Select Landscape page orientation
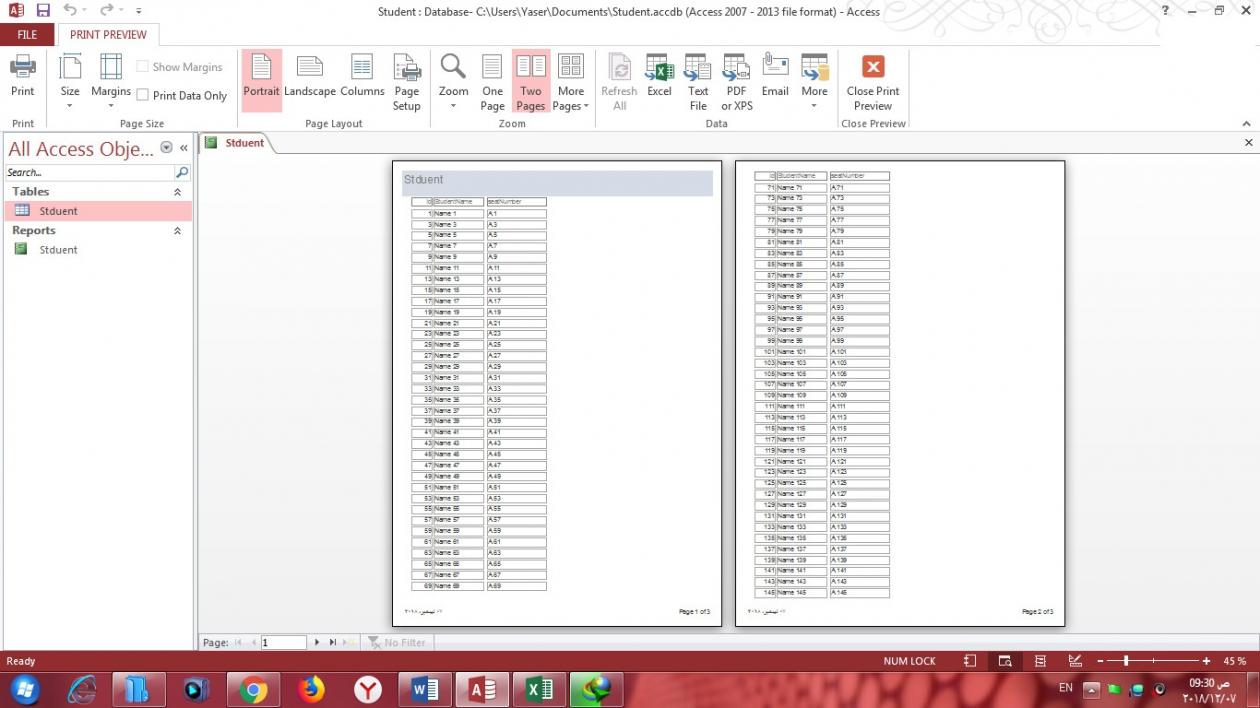 [x=310, y=77]
